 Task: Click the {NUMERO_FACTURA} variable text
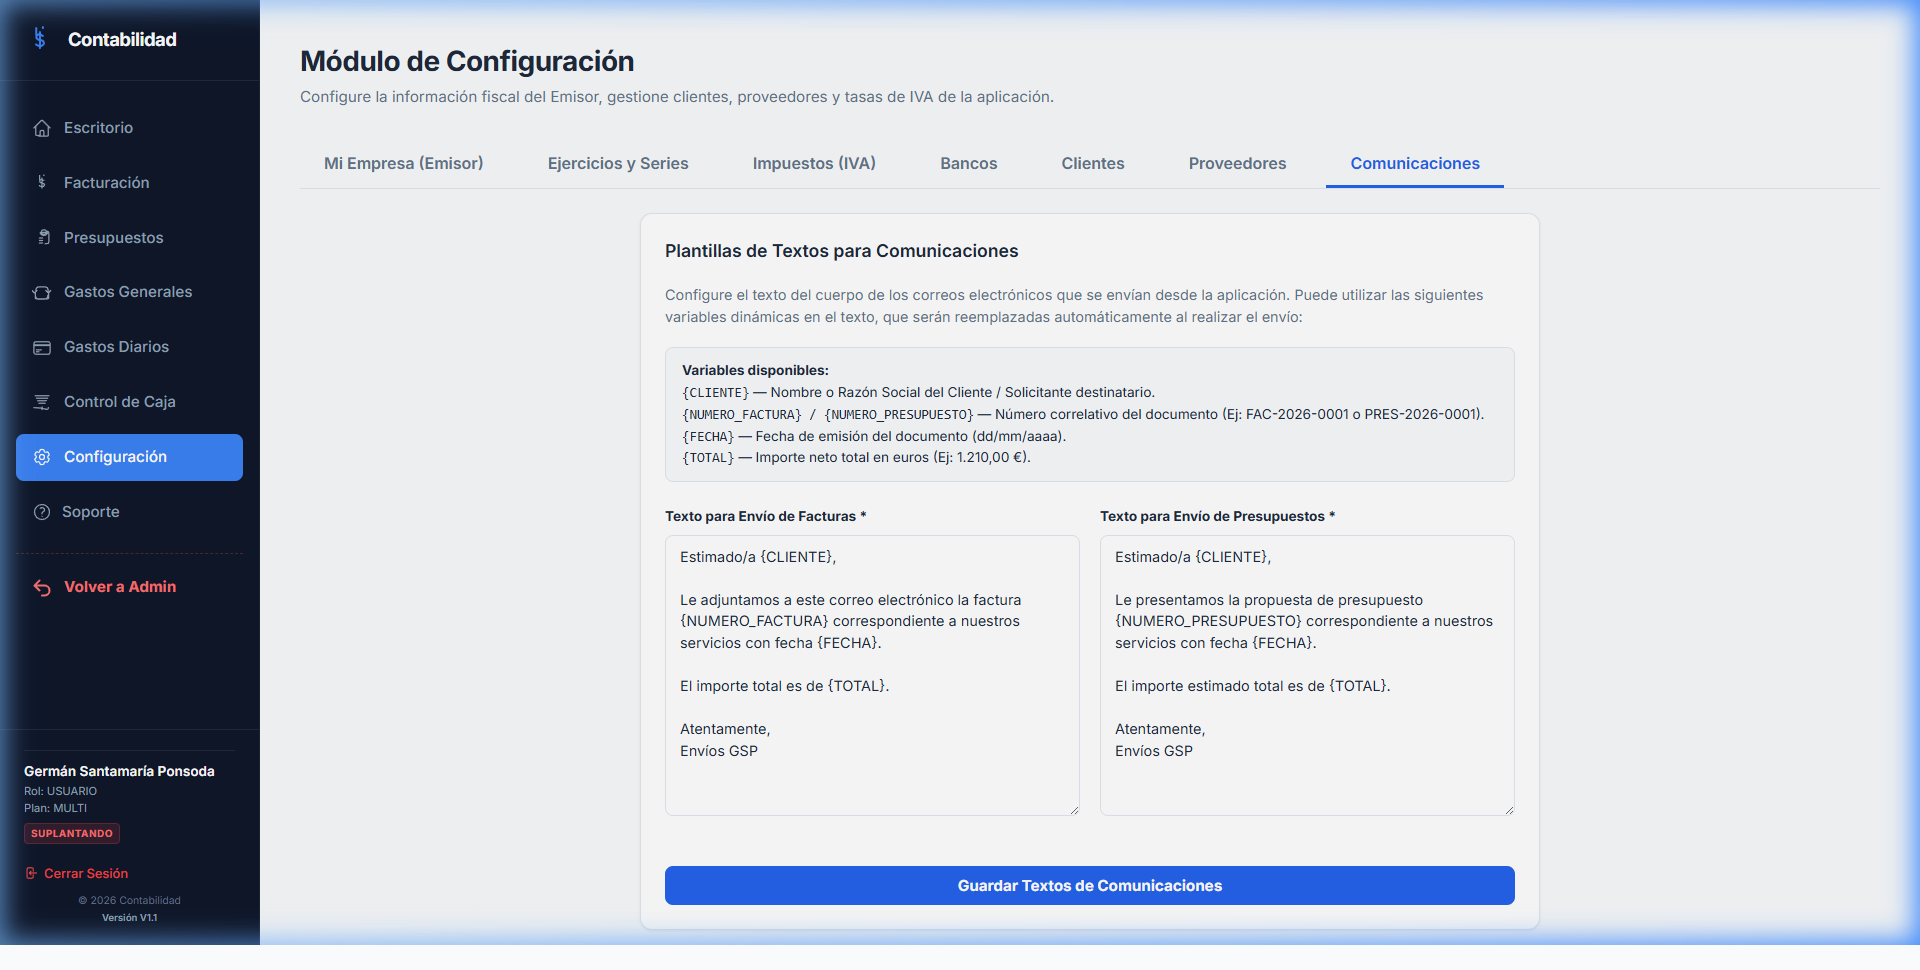click(x=742, y=415)
